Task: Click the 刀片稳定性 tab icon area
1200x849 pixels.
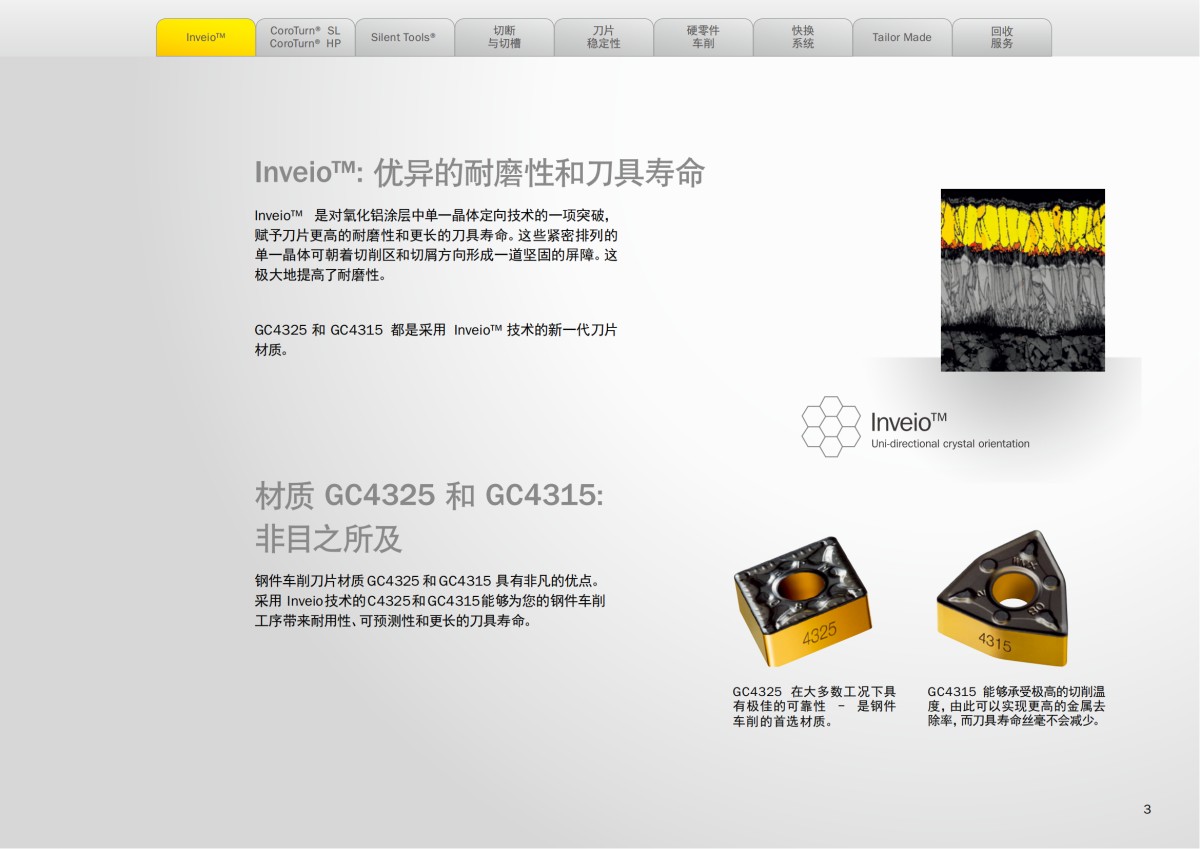Action: click(x=603, y=37)
